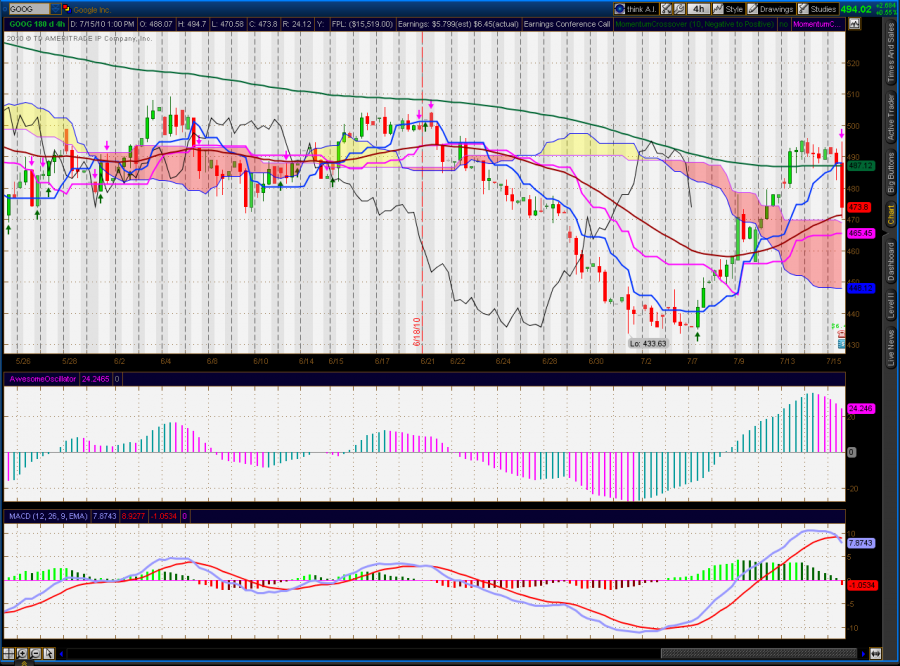Click the GOOG symbol input field
Image resolution: width=900 pixels, height=666 pixels.
[29, 9]
